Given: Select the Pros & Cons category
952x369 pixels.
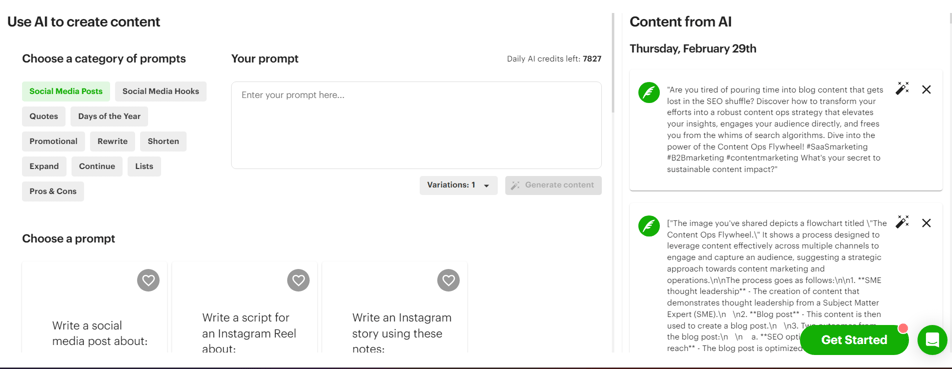Looking at the screenshot, I should (53, 191).
